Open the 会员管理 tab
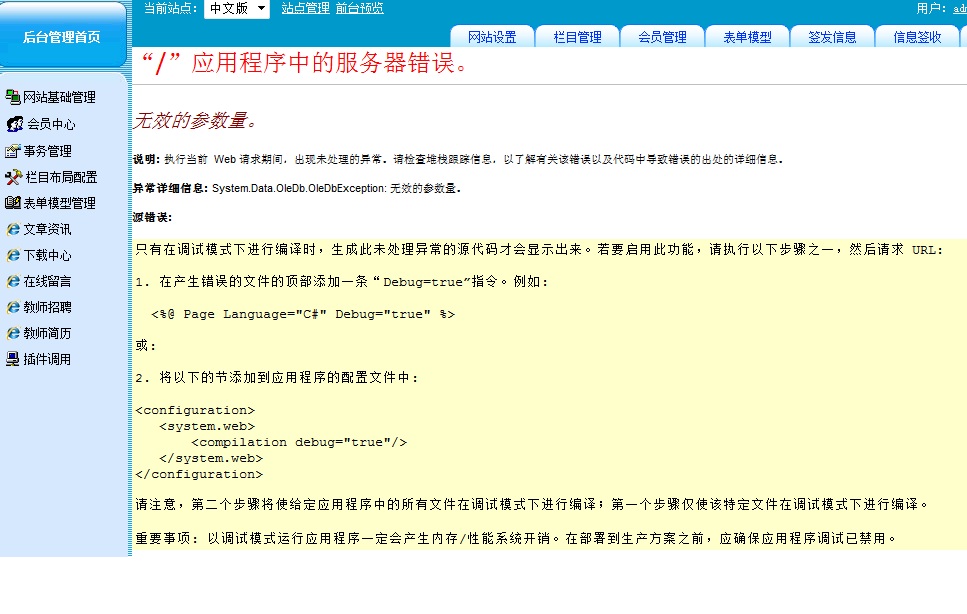 [662, 37]
